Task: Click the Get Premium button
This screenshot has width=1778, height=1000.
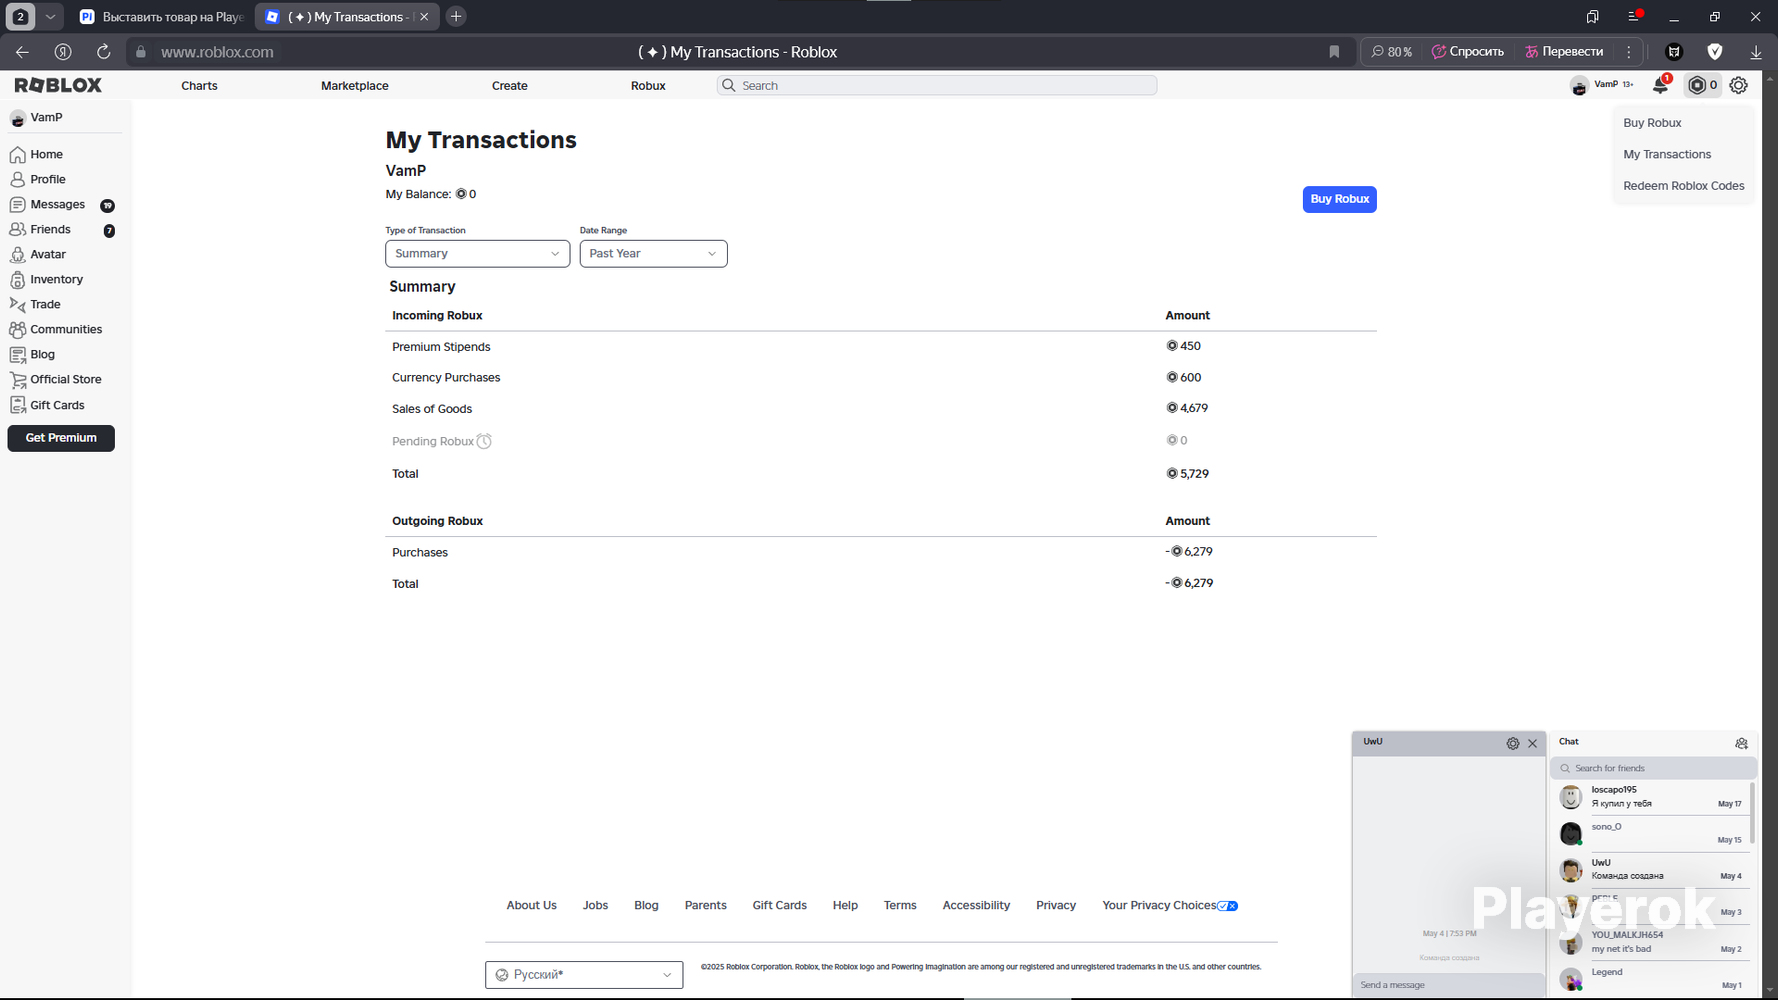Action: (61, 438)
